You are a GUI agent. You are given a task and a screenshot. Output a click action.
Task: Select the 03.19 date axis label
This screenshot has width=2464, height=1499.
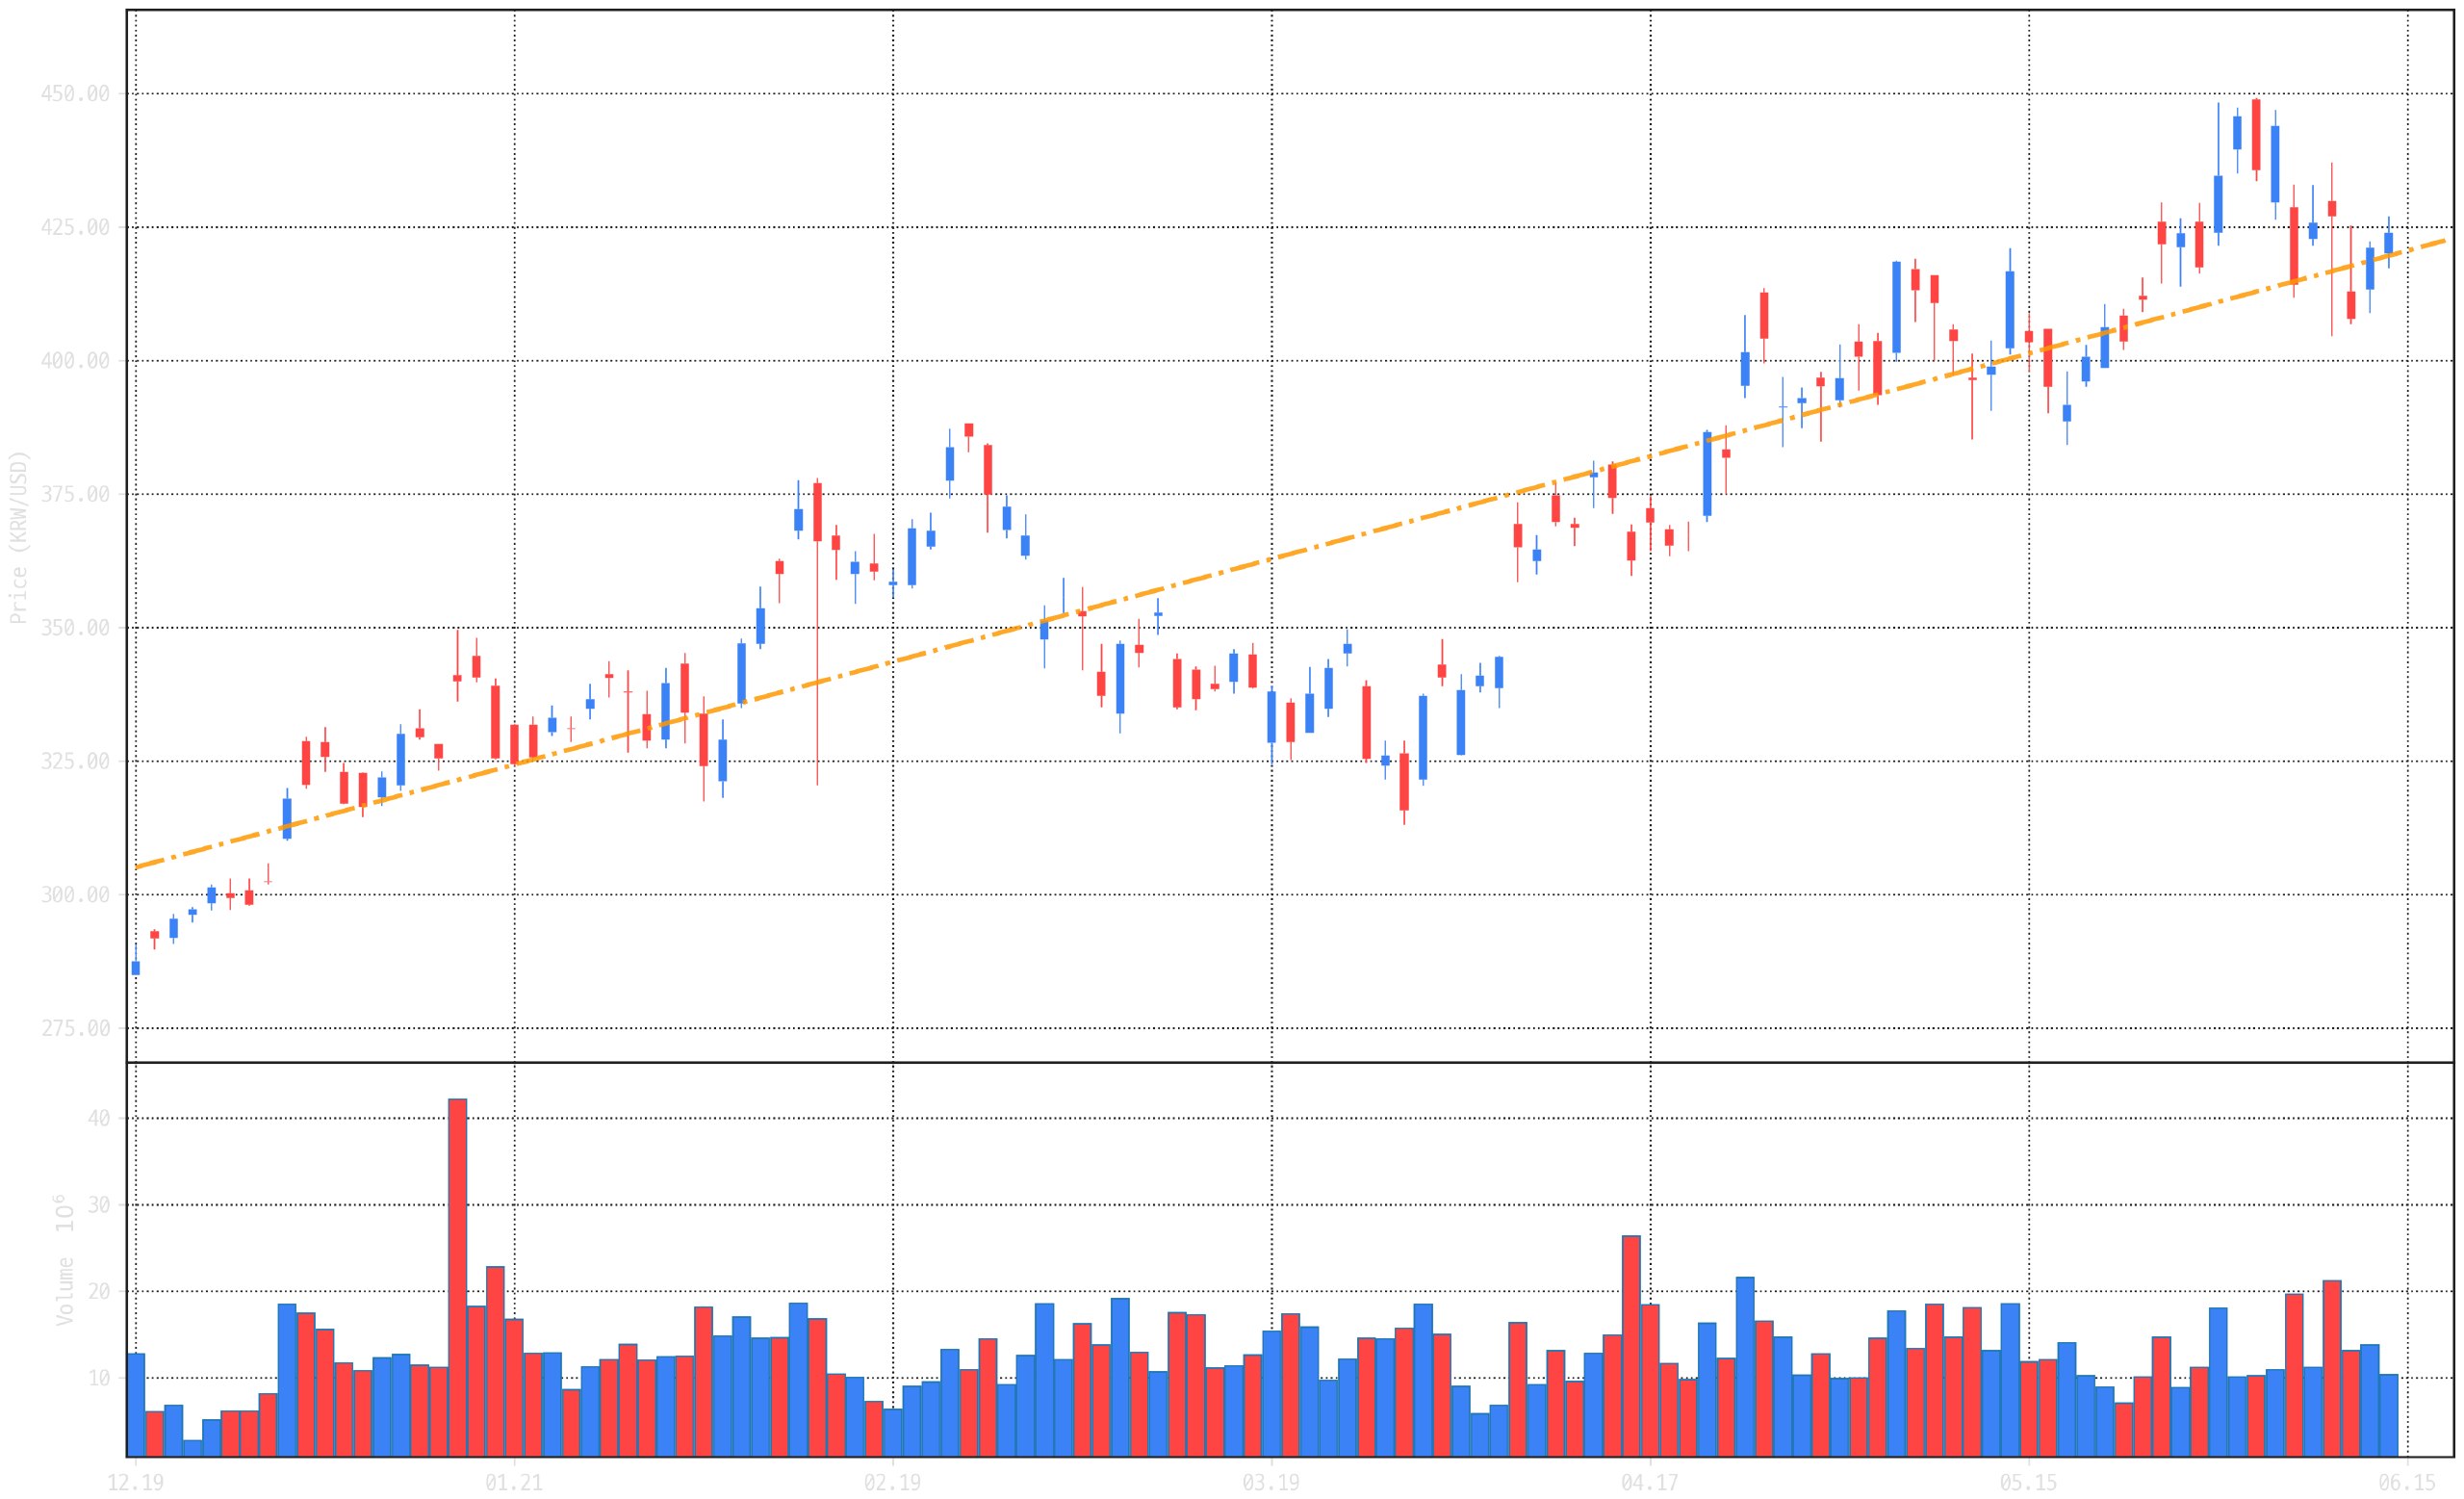coord(1271,1482)
